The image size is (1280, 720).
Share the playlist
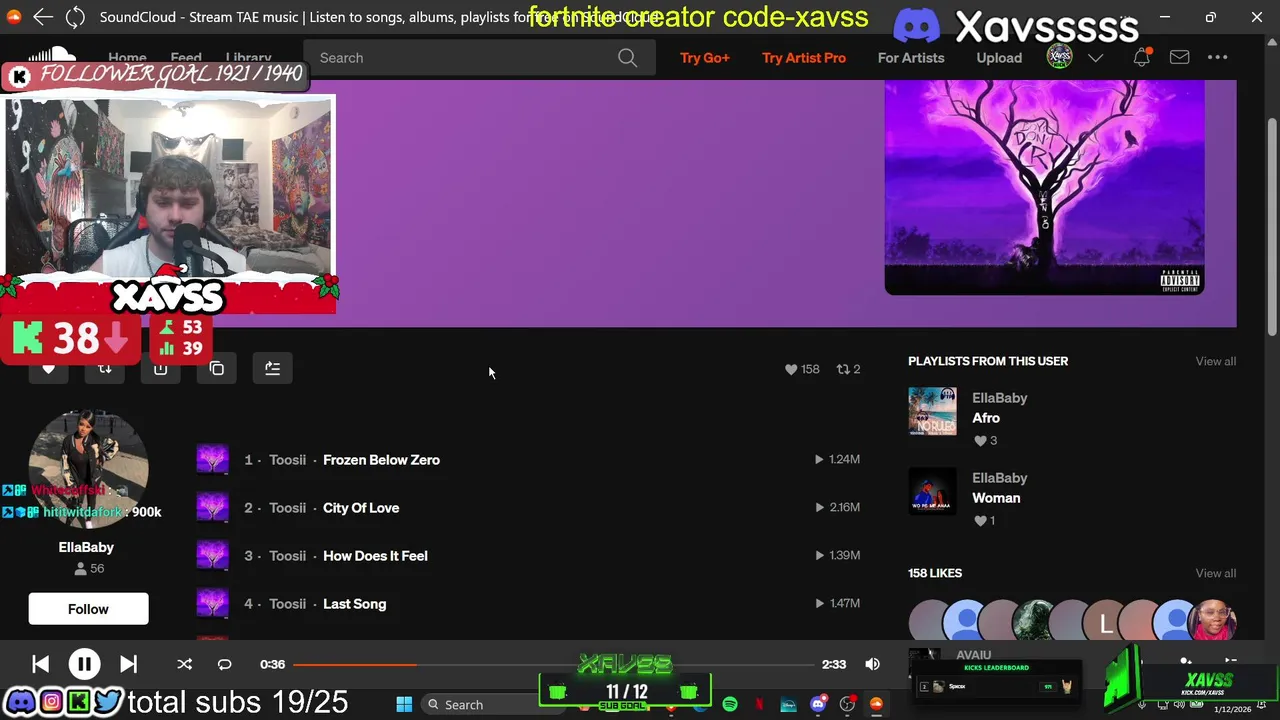click(x=161, y=369)
